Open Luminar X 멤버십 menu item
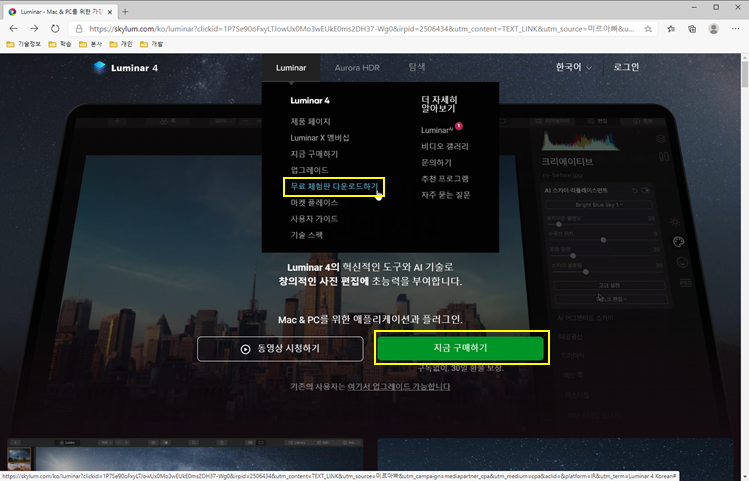Screen dimensions: 749x481 click(320, 138)
